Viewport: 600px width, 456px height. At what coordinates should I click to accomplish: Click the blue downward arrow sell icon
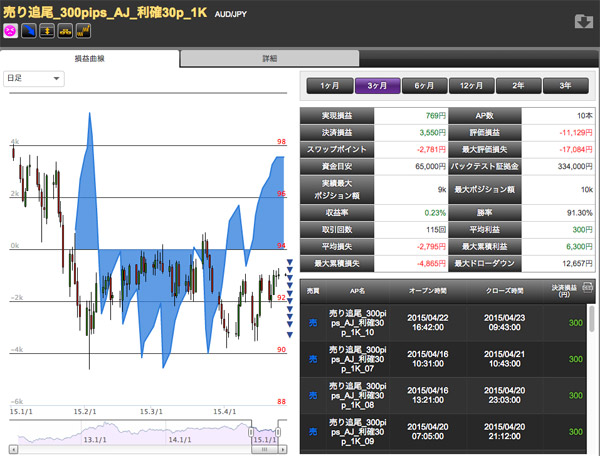tap(29, 31)
